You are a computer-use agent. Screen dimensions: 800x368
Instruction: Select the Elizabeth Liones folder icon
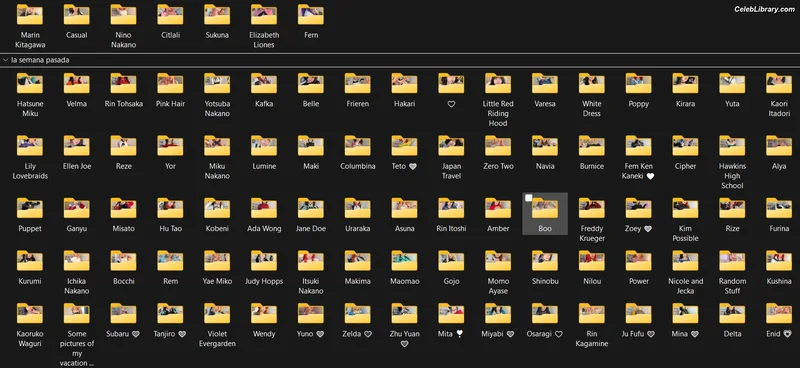[264, 15]
